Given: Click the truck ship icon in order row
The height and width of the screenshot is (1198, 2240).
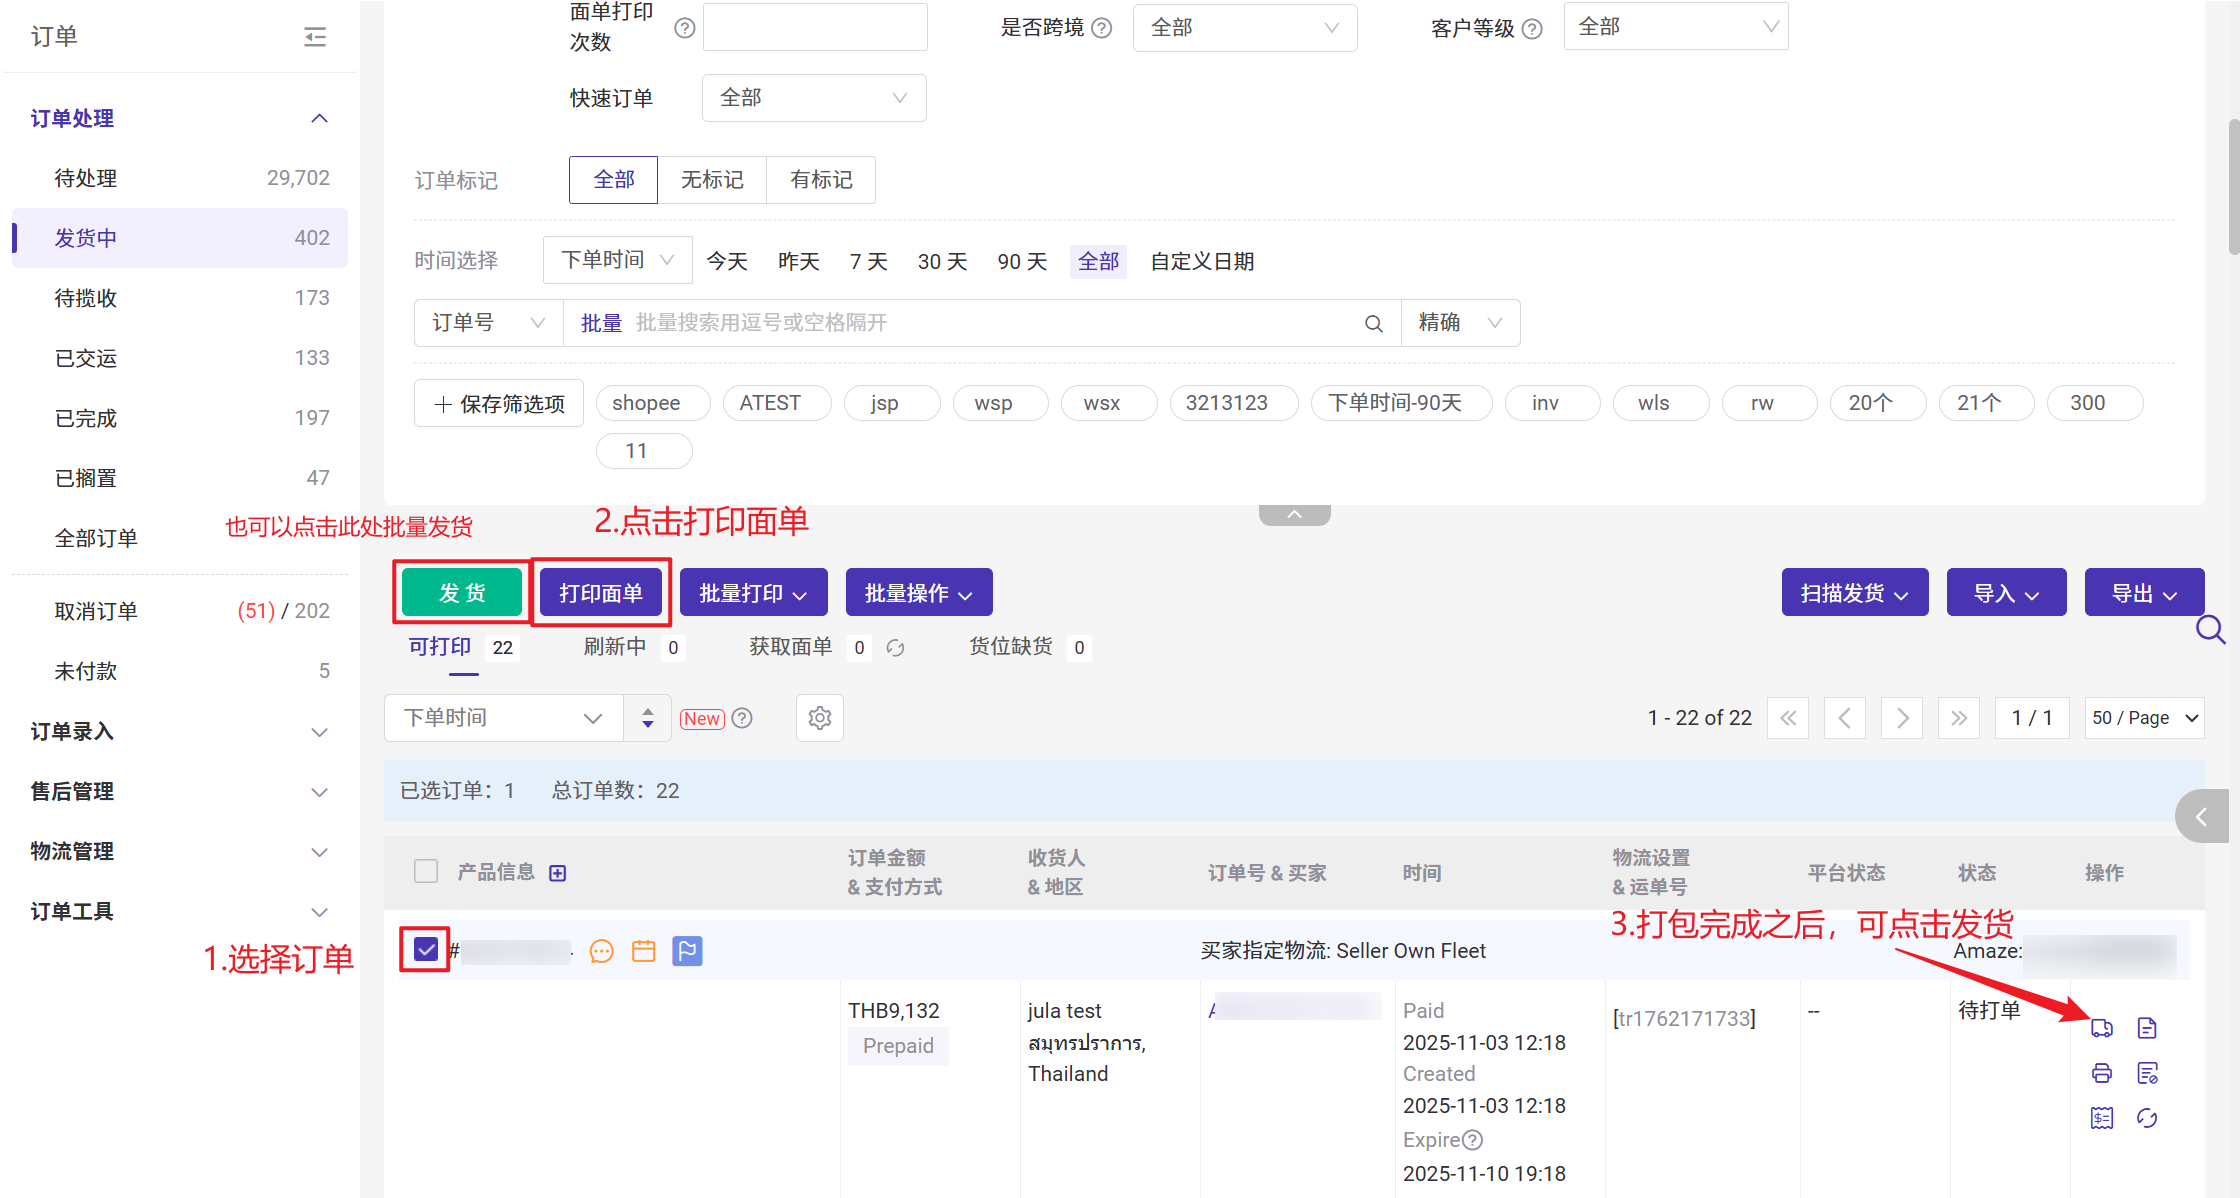Looking at the screenshot, I should [2101, 1028].
